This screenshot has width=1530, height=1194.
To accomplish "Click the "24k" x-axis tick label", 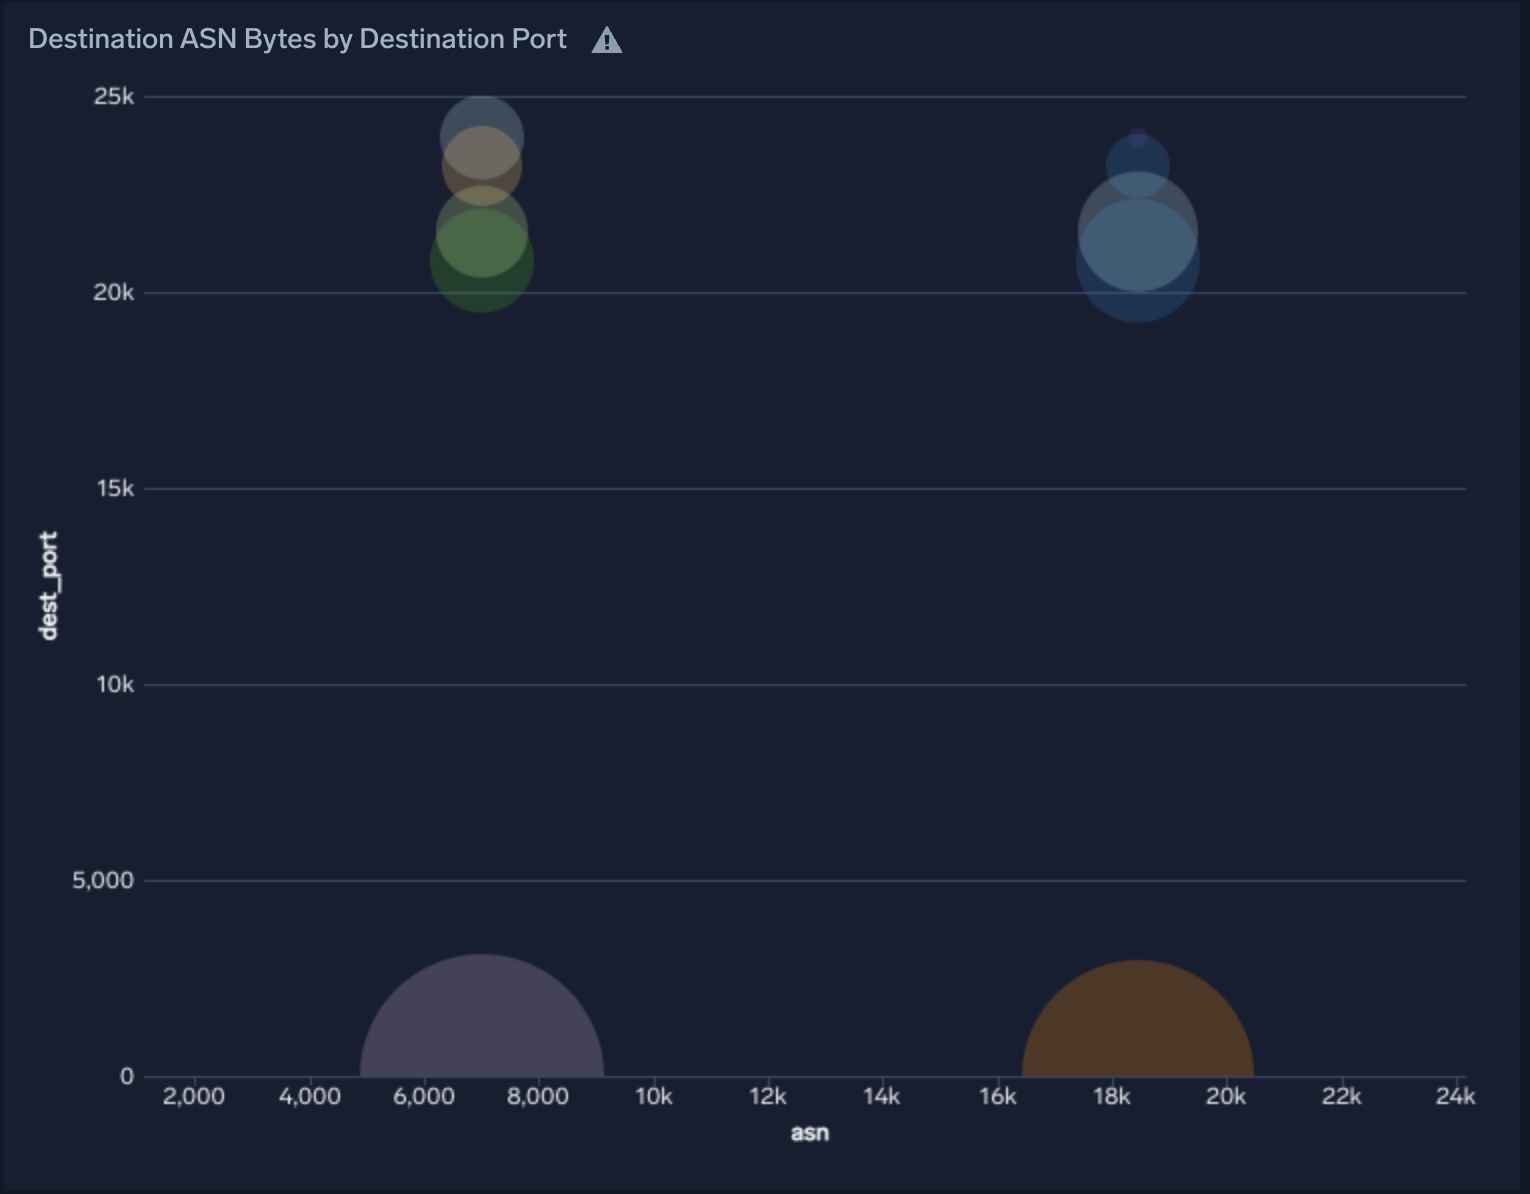I will 1455,1096.
